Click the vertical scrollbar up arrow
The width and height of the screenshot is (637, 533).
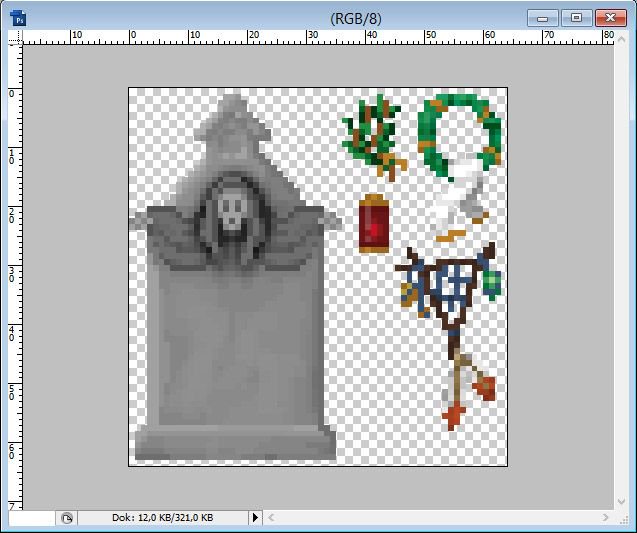(621, 39)
